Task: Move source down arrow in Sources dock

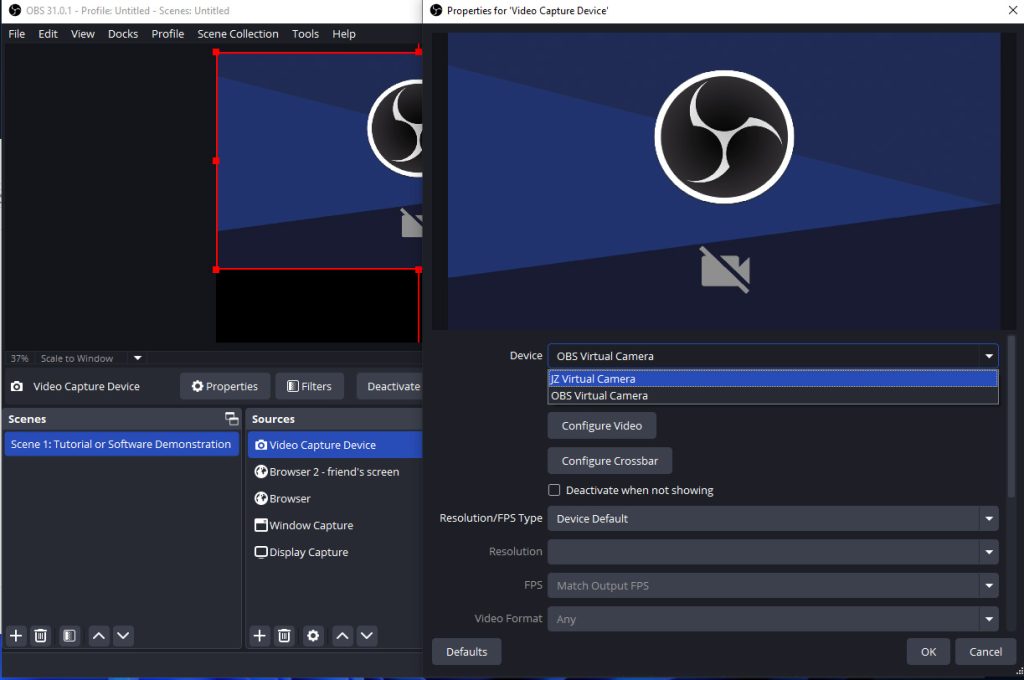Action: coord(367,636)
